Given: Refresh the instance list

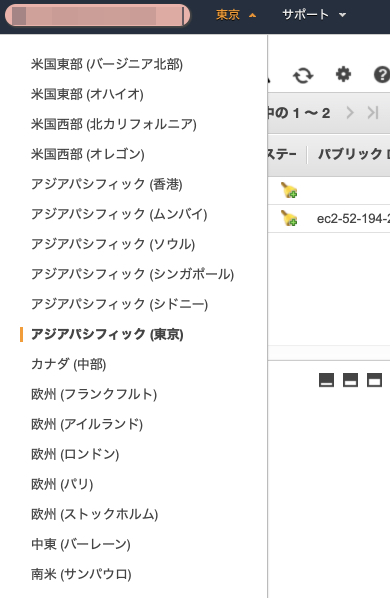Looking at the screenshot, I should click(x=303, y=75).
